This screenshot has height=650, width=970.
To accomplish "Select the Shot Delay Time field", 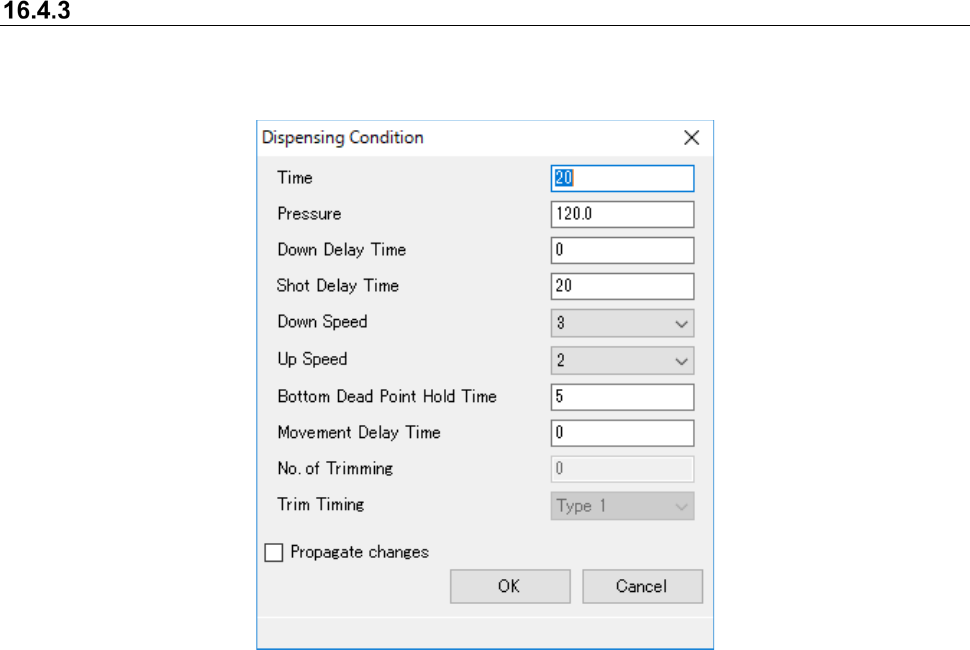I will (x=621, y=286).
